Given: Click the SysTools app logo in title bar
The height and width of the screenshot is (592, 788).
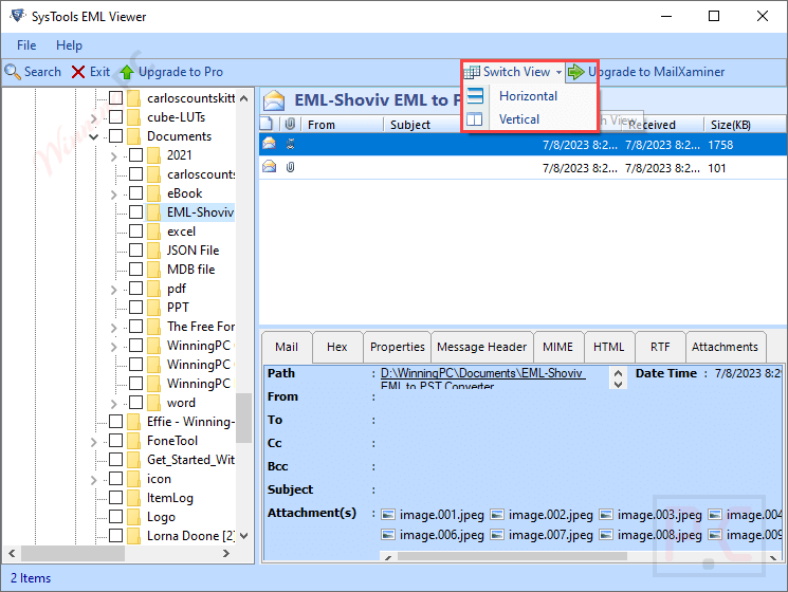Looking at the screenshot, I should tap(18, 16).
